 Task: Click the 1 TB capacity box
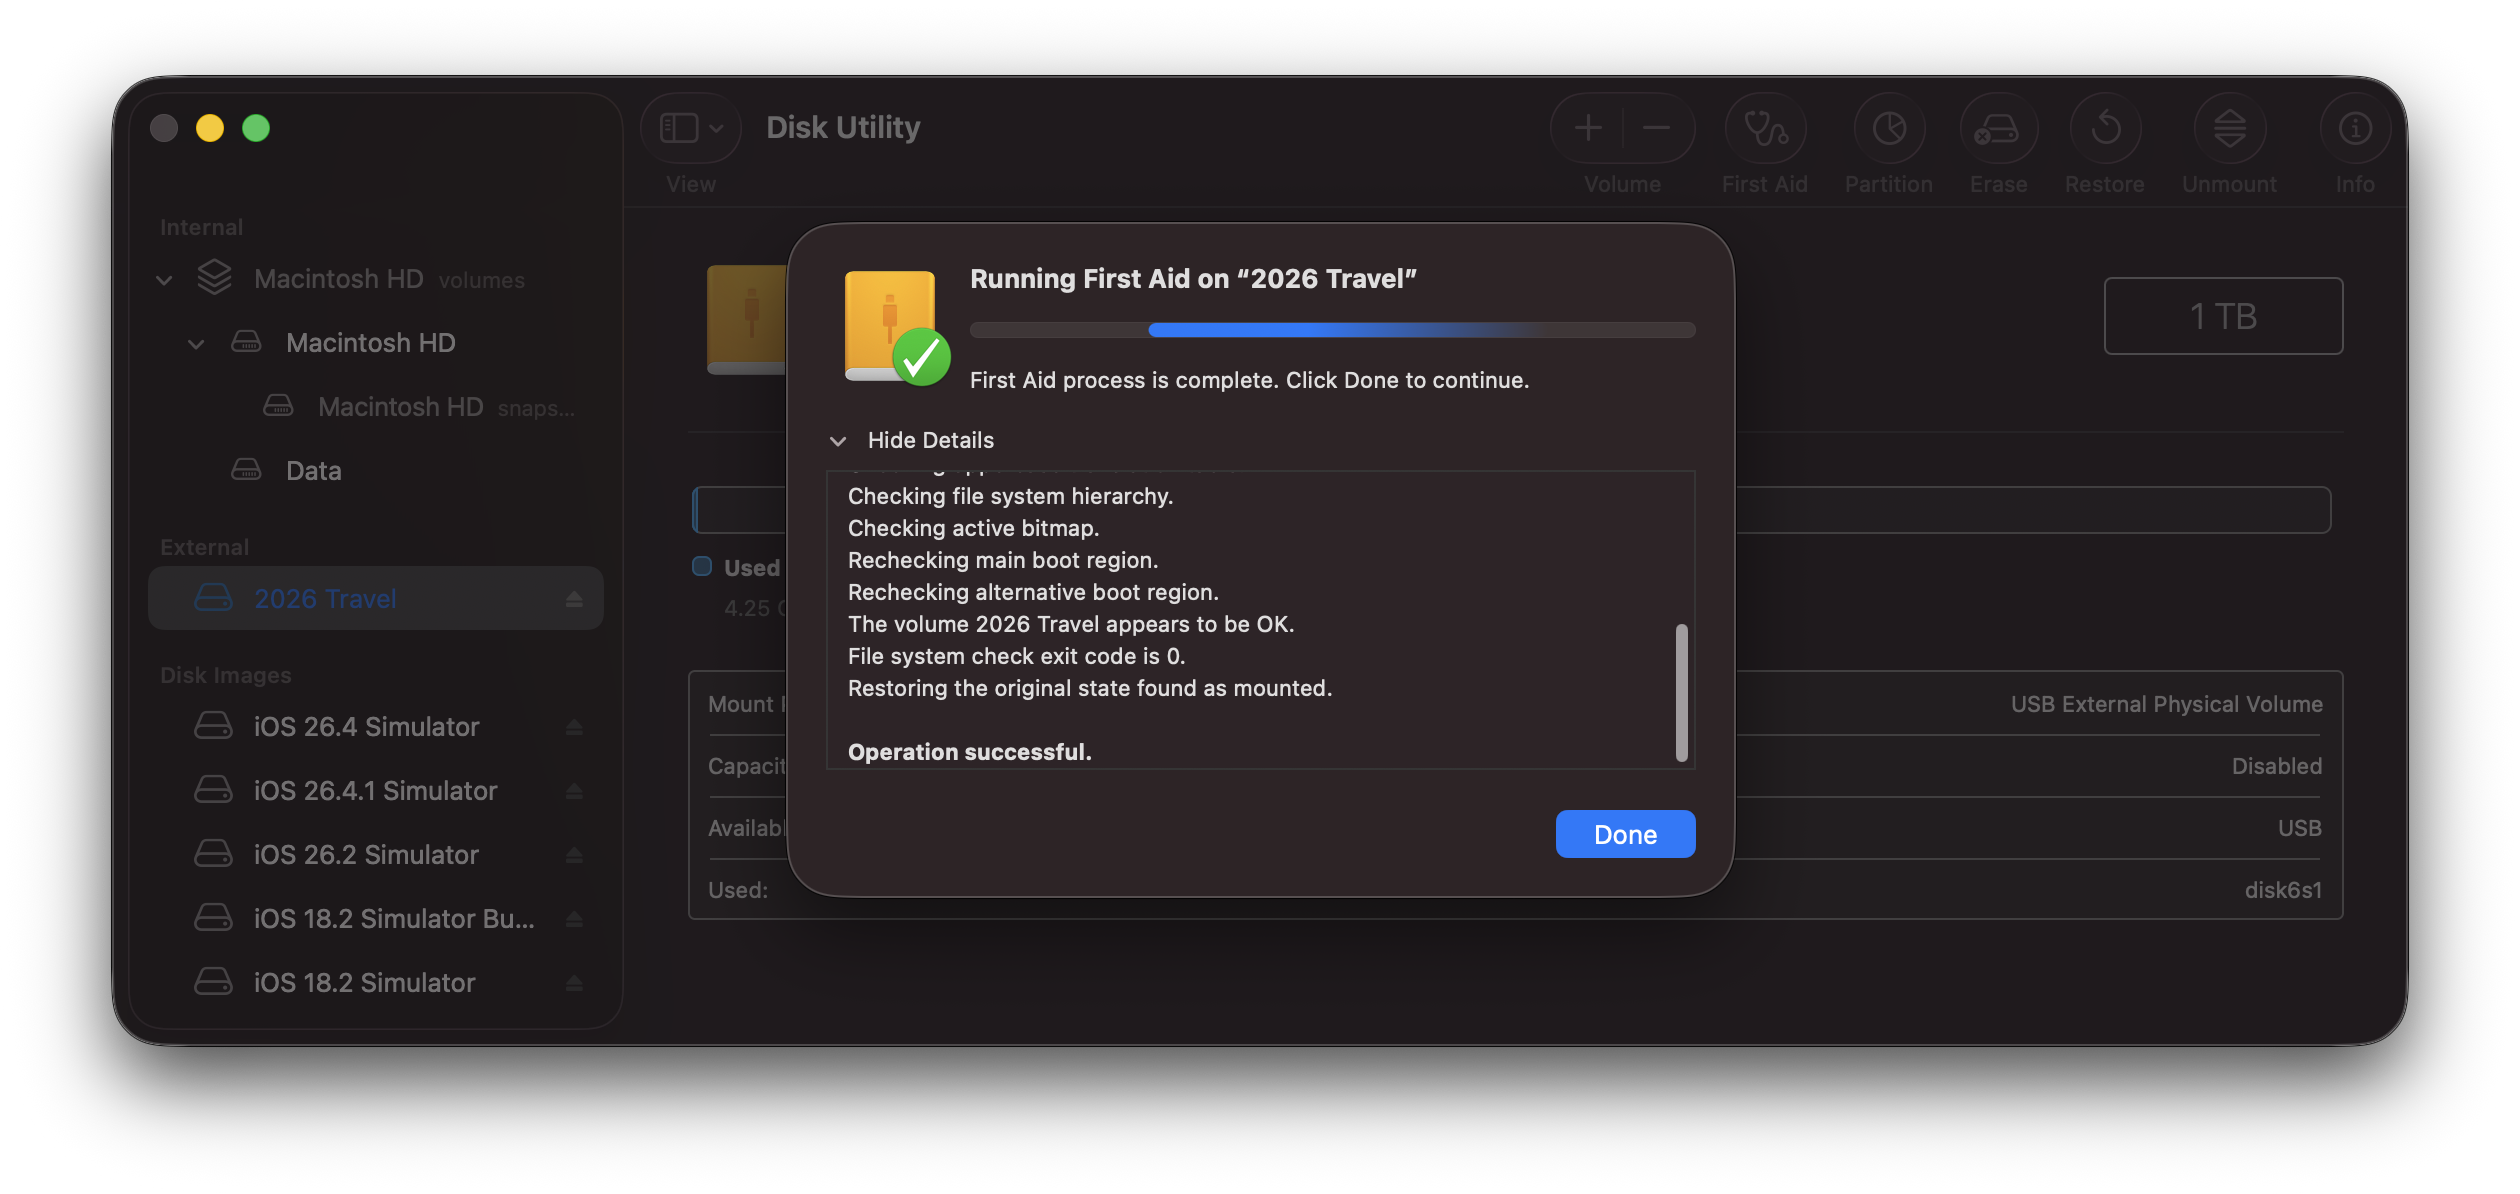2223,316
